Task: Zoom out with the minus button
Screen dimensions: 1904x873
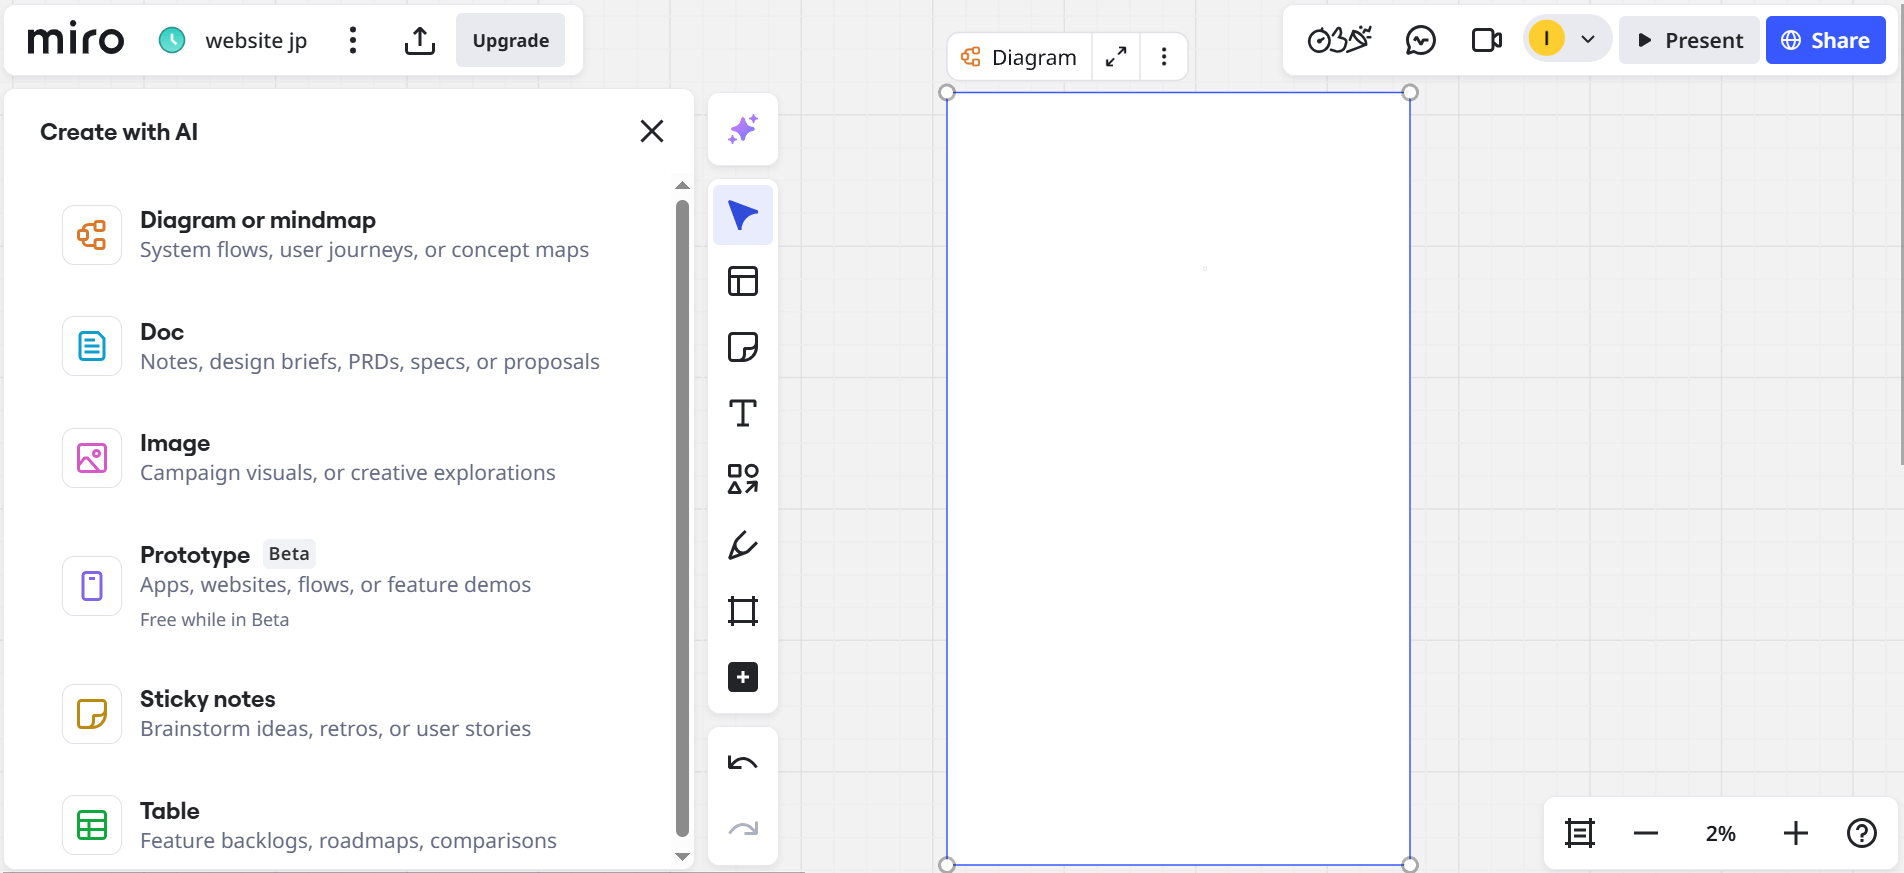Action: point(1646,833)
